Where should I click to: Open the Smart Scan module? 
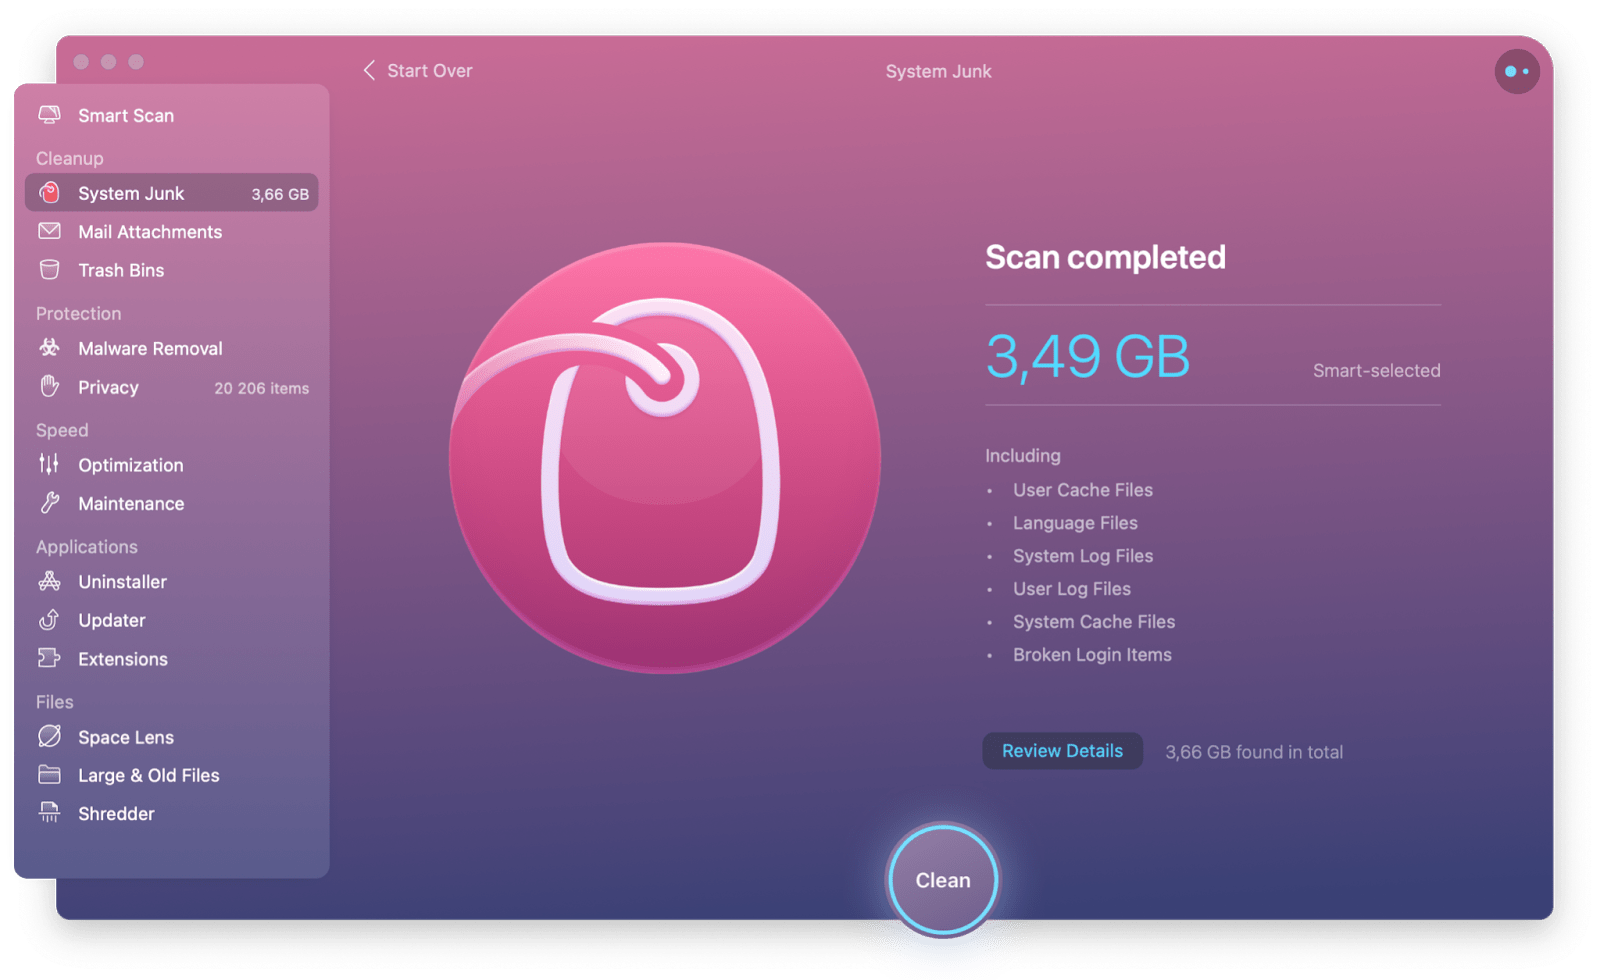pyautogui.click(x=171, y=115)
